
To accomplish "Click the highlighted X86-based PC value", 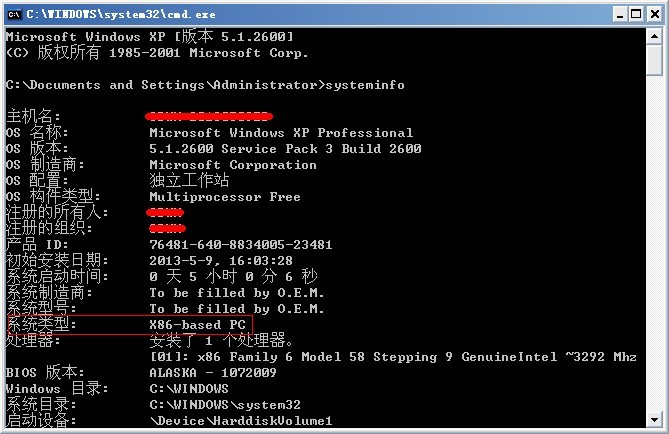I will [x=198, y=325].
